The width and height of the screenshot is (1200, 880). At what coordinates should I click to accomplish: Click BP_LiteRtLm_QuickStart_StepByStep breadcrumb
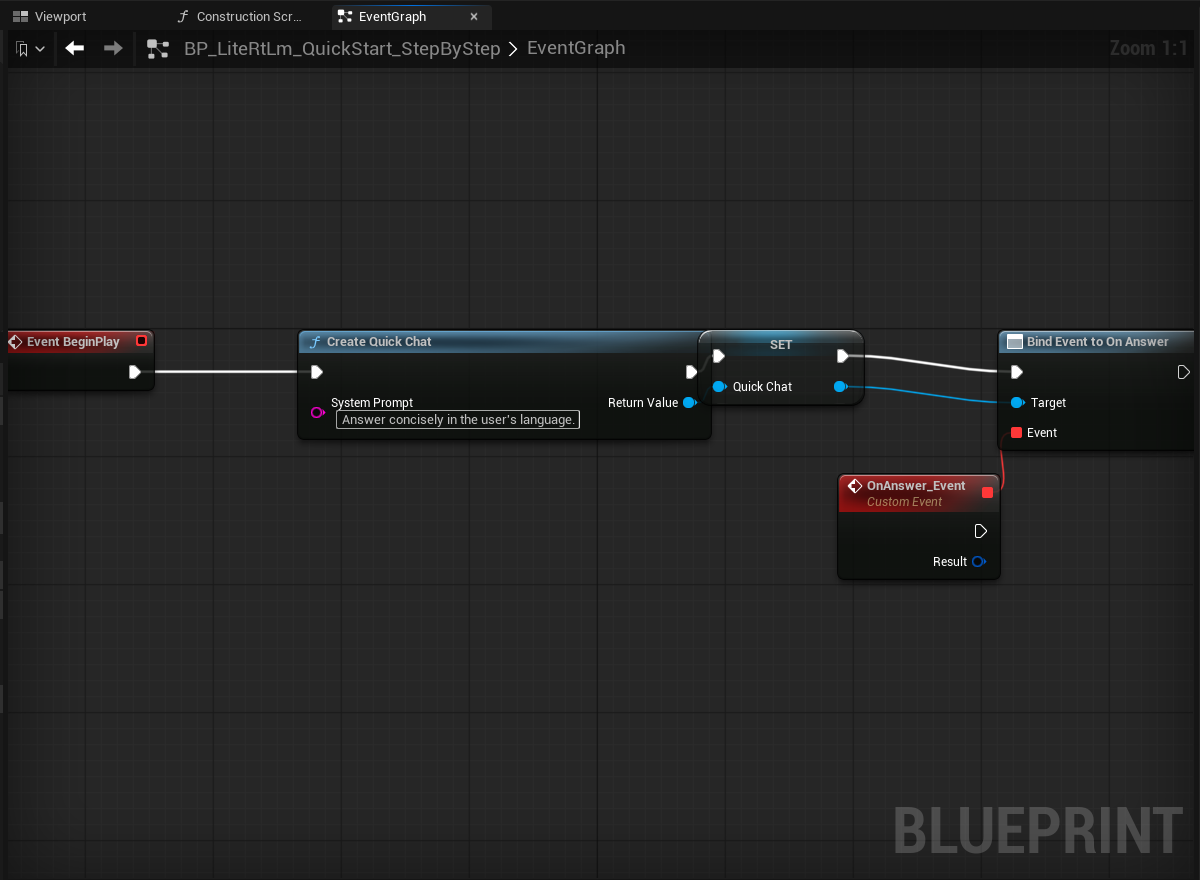(x=342, y=48)
